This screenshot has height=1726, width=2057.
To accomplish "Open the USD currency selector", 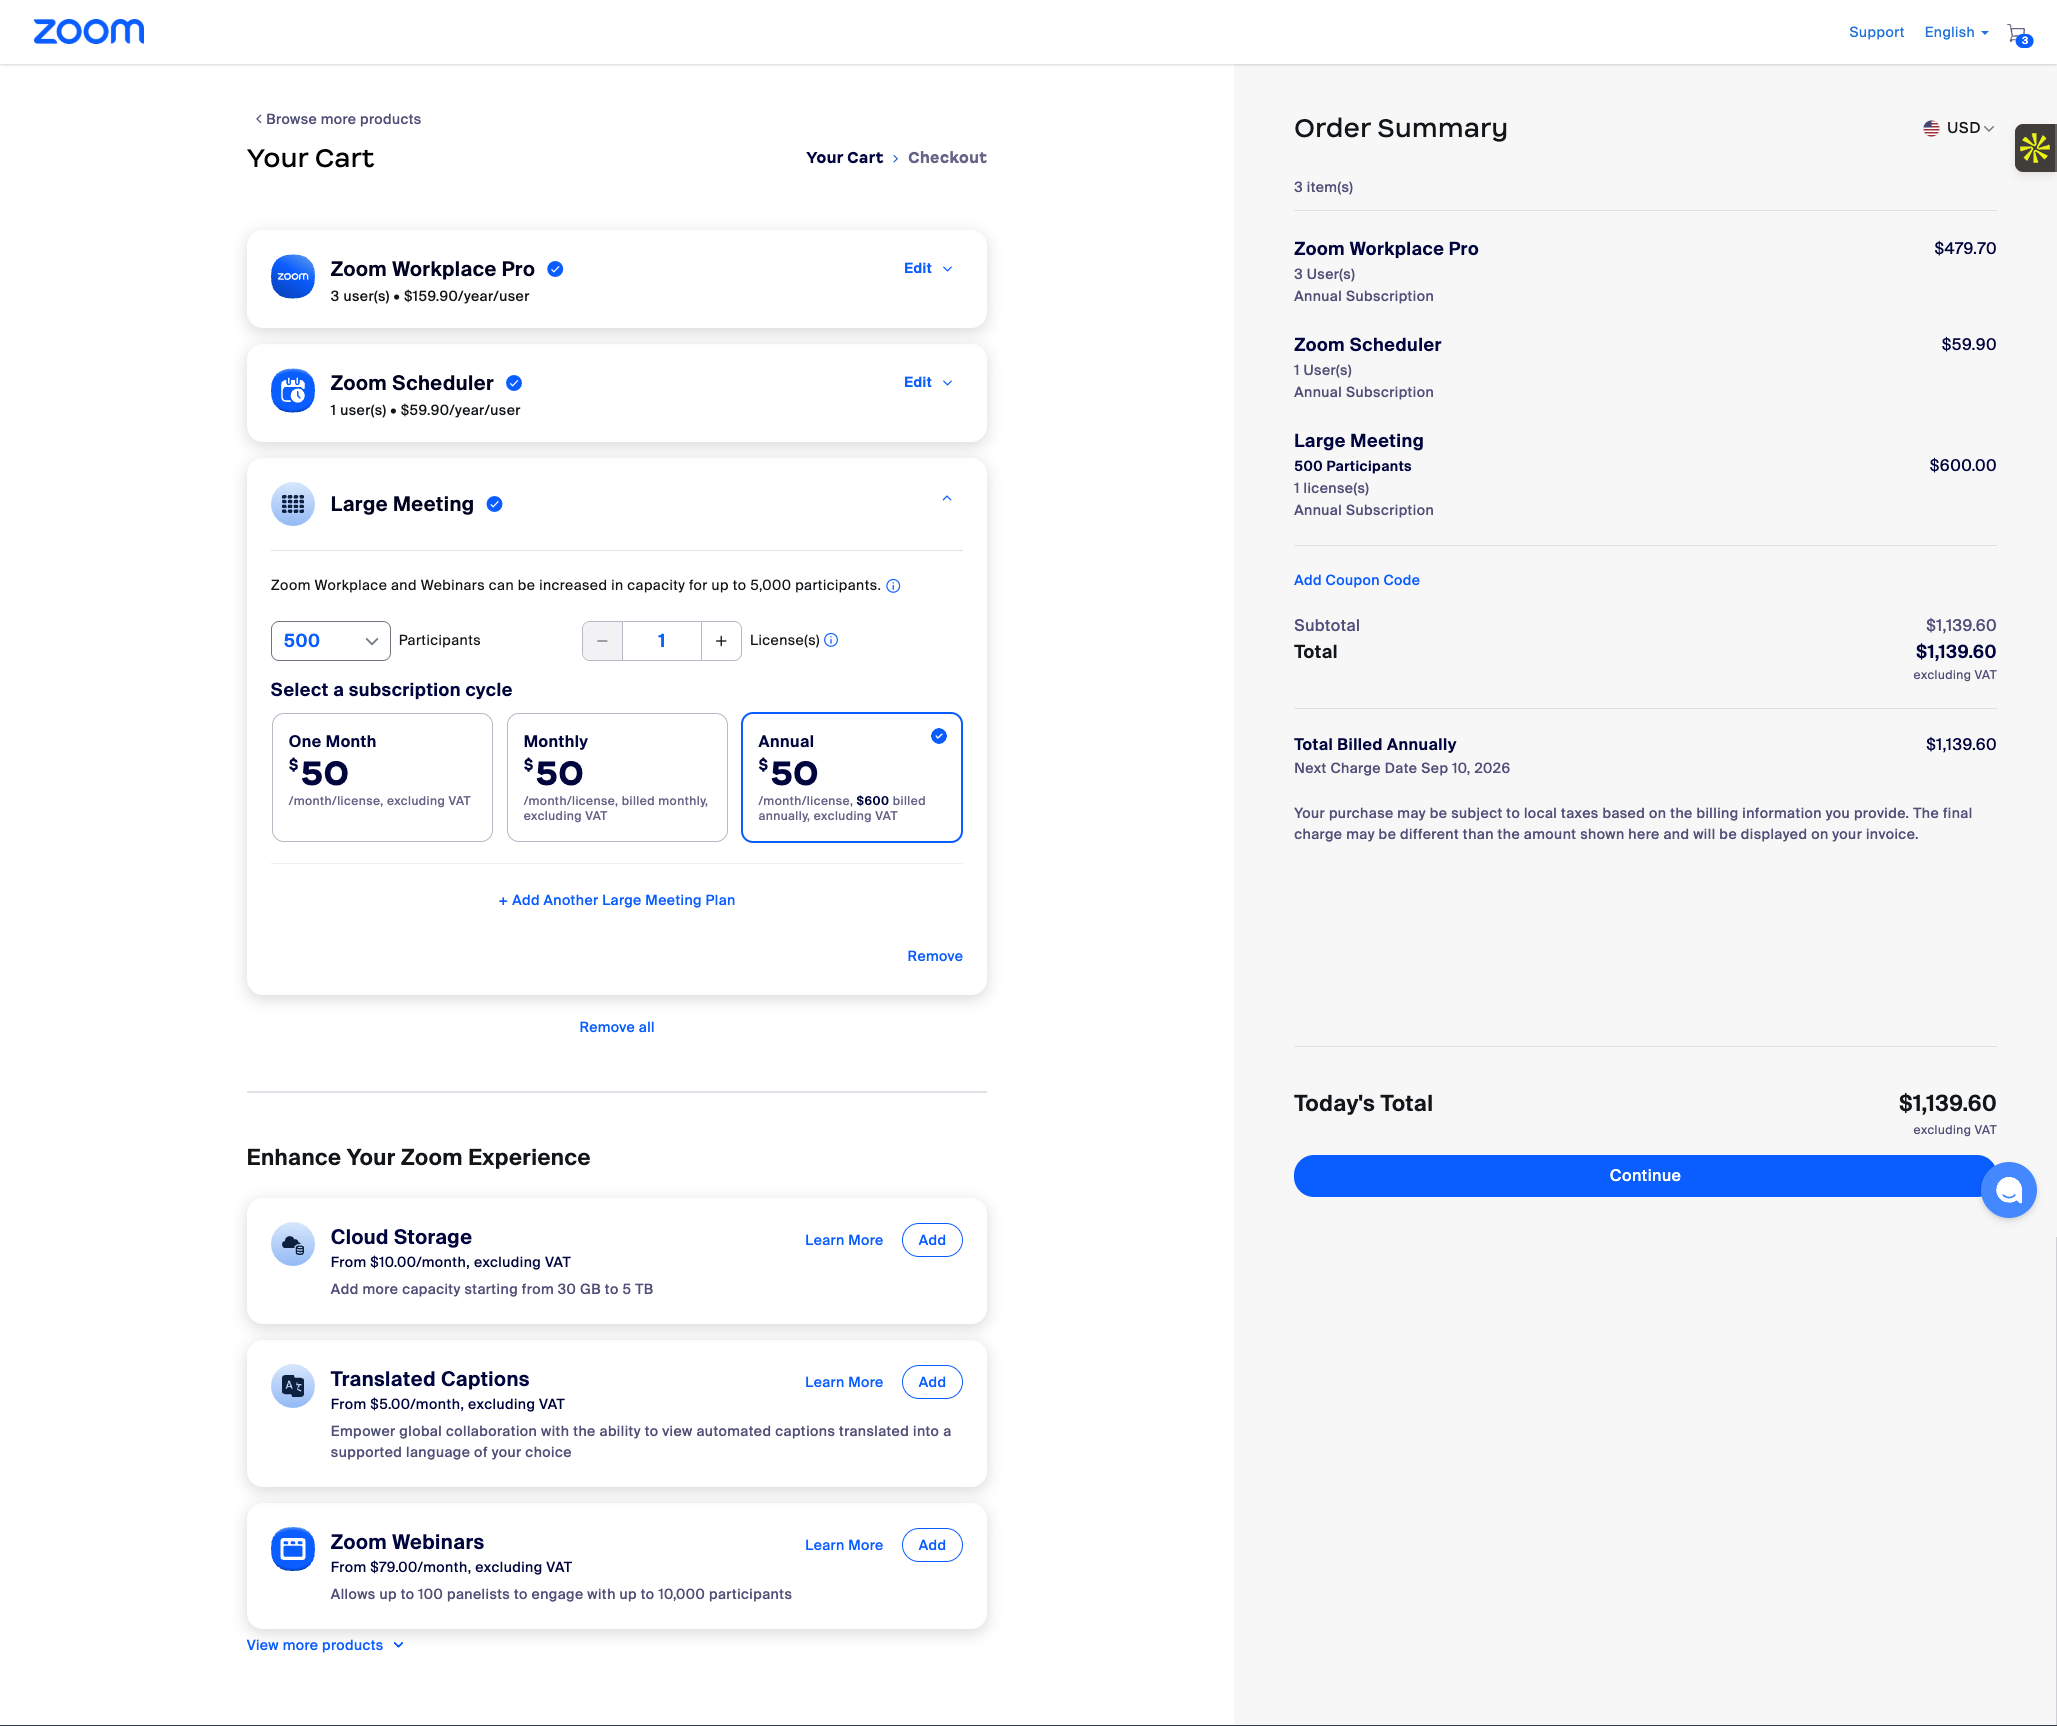I will click(1958, 128).
